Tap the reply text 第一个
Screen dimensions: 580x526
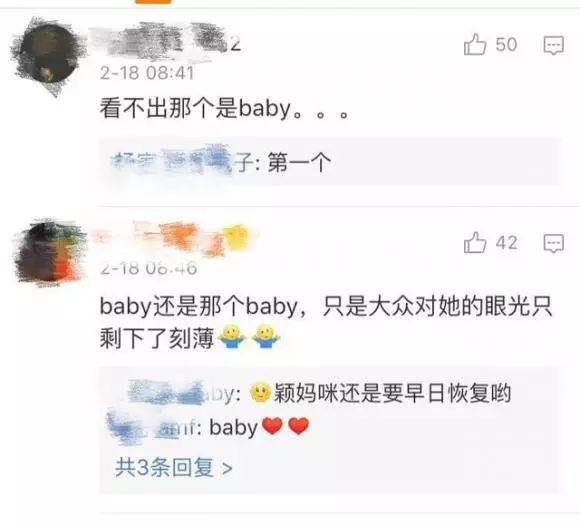tap(299, 162)
